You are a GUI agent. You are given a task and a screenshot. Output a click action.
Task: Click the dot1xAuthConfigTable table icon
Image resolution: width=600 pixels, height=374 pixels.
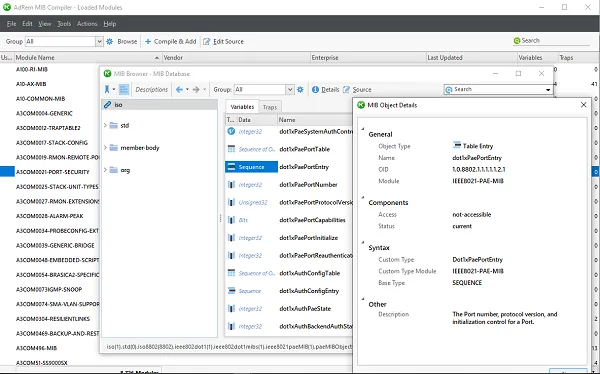point(231,273)
